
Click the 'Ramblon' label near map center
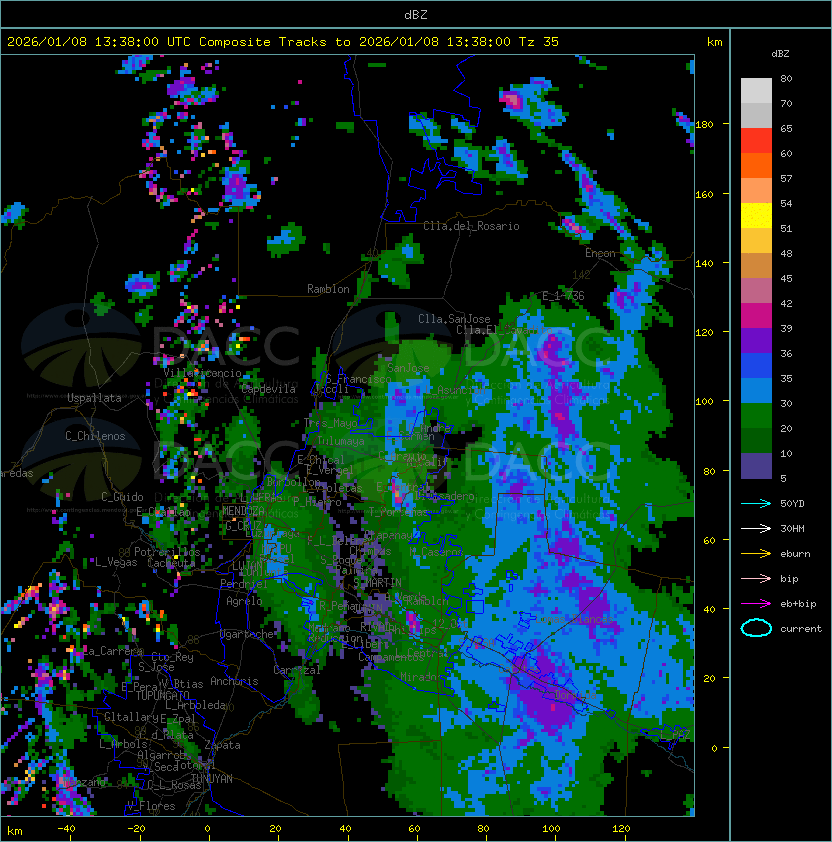click(328, 289)
